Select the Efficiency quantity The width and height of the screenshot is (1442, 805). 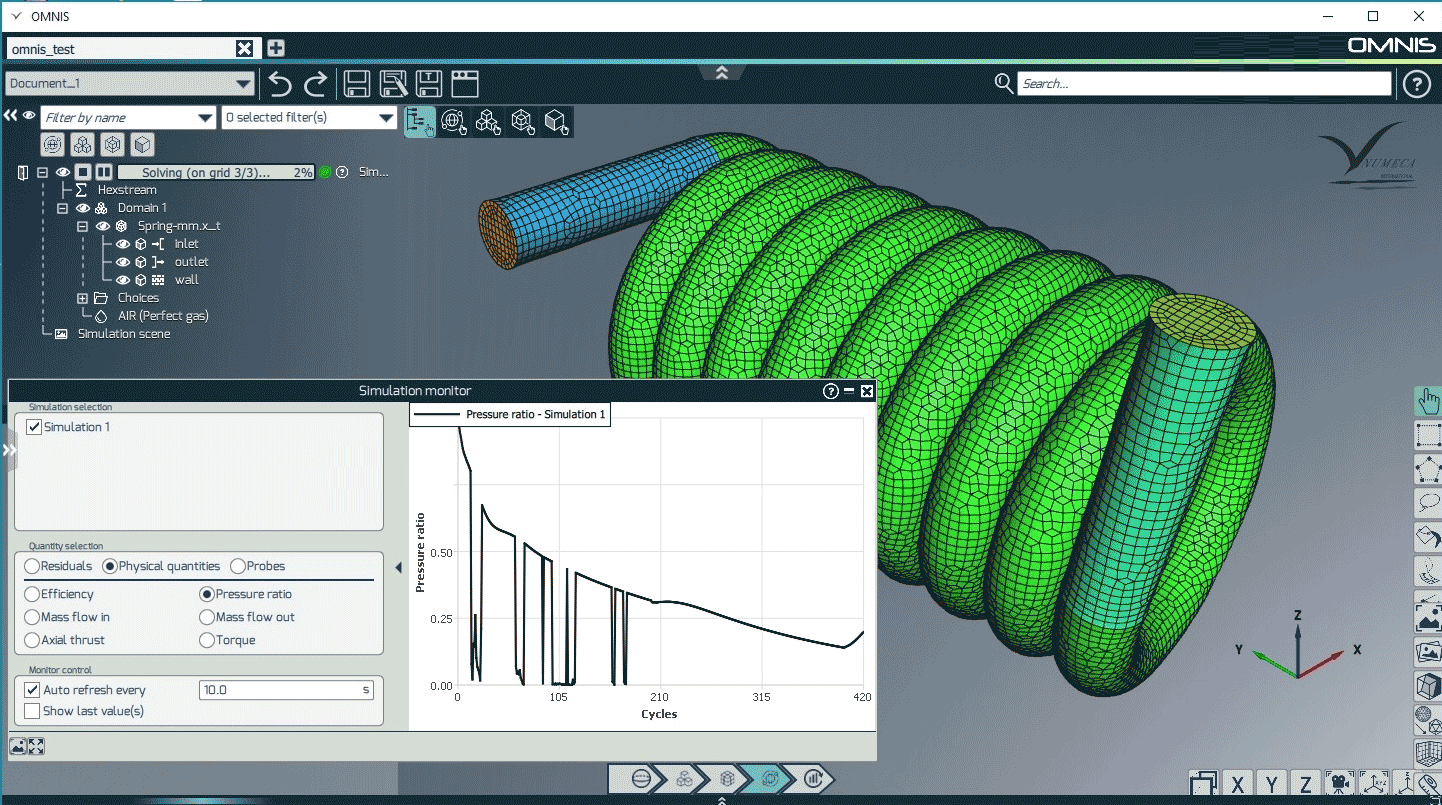pyautogui.click(x=32, y=594)
